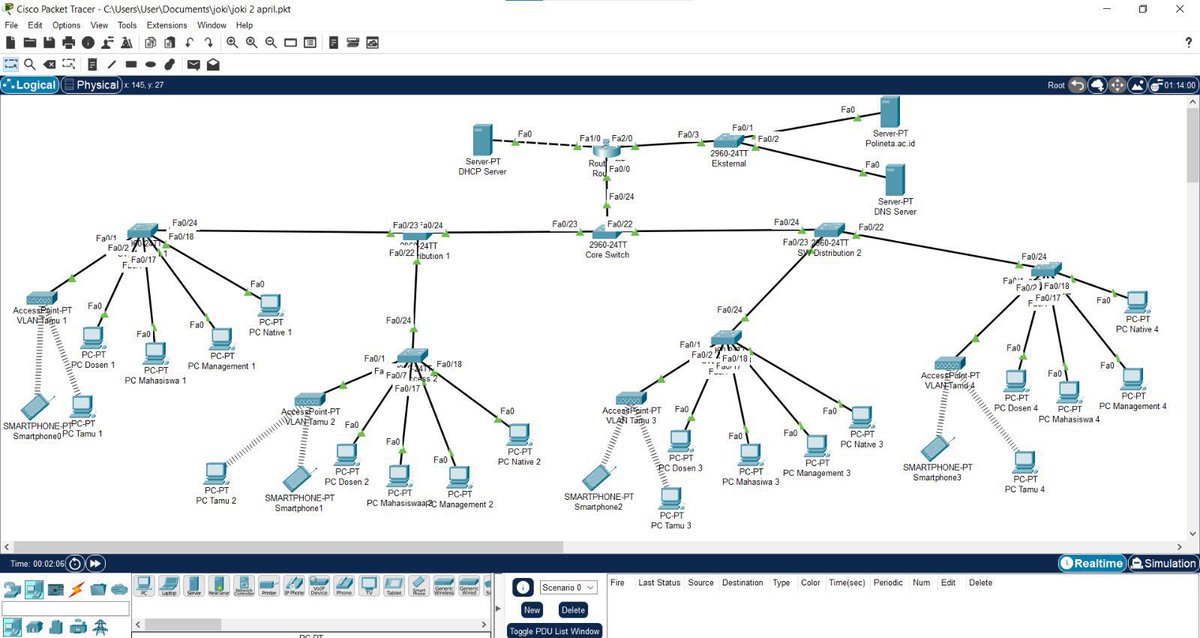Add a simple PDU envelope
Screen dimensions: 1200x638
coord(193,64)
